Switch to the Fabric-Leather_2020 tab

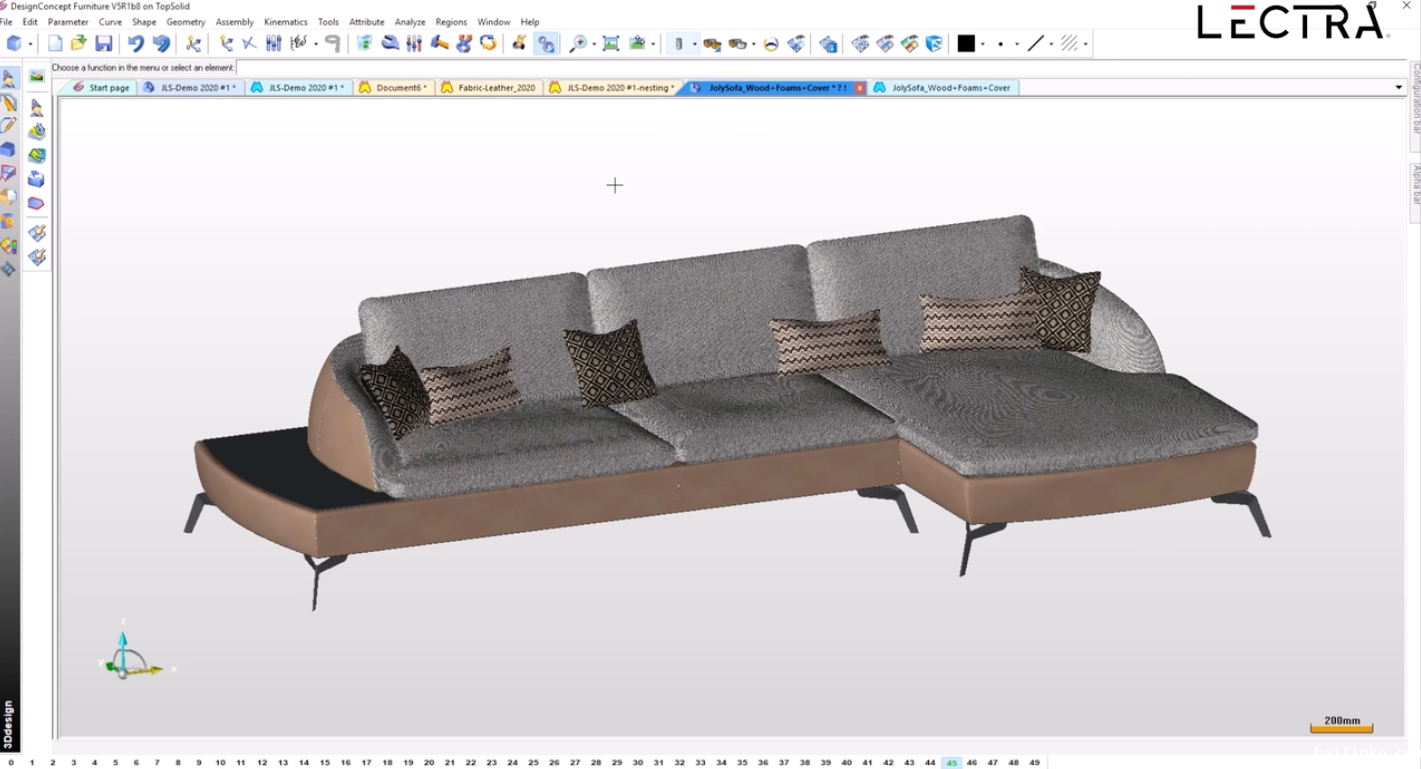pyautogui.click(x=496, y=88)
